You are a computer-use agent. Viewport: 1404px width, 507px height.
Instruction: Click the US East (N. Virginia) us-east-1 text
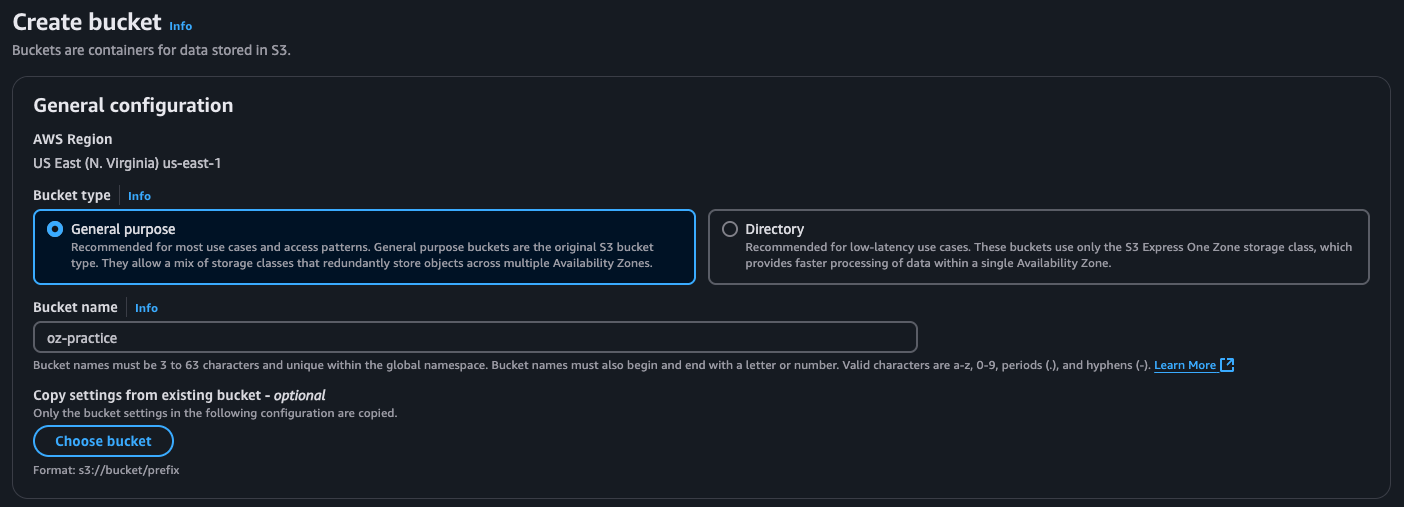pyautogui.click(x=127, y=162)
